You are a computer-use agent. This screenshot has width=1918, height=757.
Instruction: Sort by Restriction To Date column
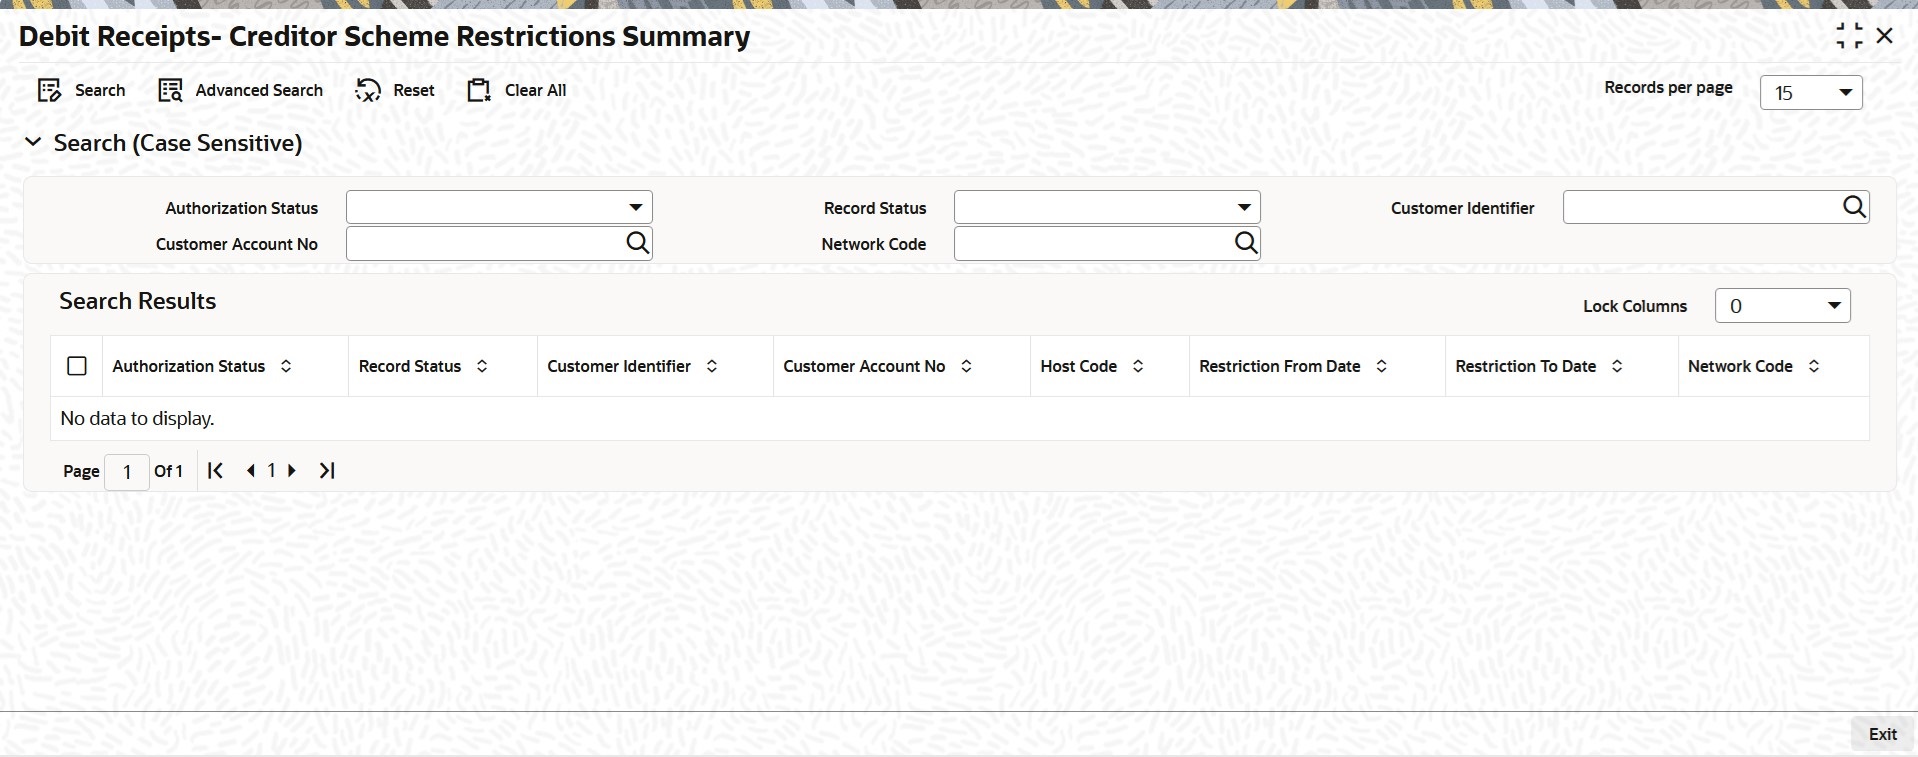coord(1617,366)
